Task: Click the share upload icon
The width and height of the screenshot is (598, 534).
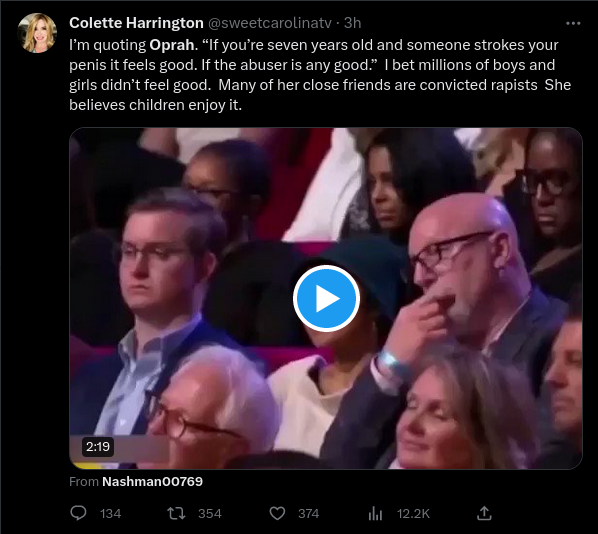Action: tap(484, 513)
